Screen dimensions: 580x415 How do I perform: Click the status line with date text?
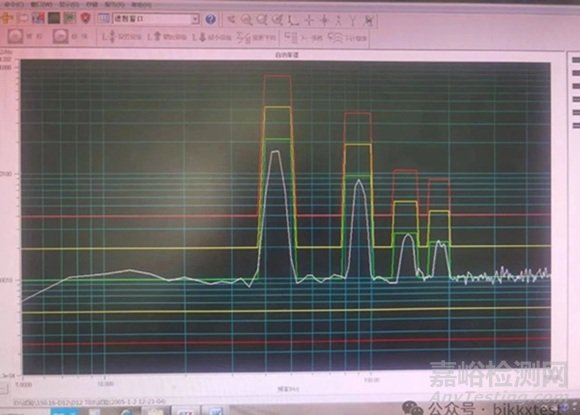click(90, 402)
